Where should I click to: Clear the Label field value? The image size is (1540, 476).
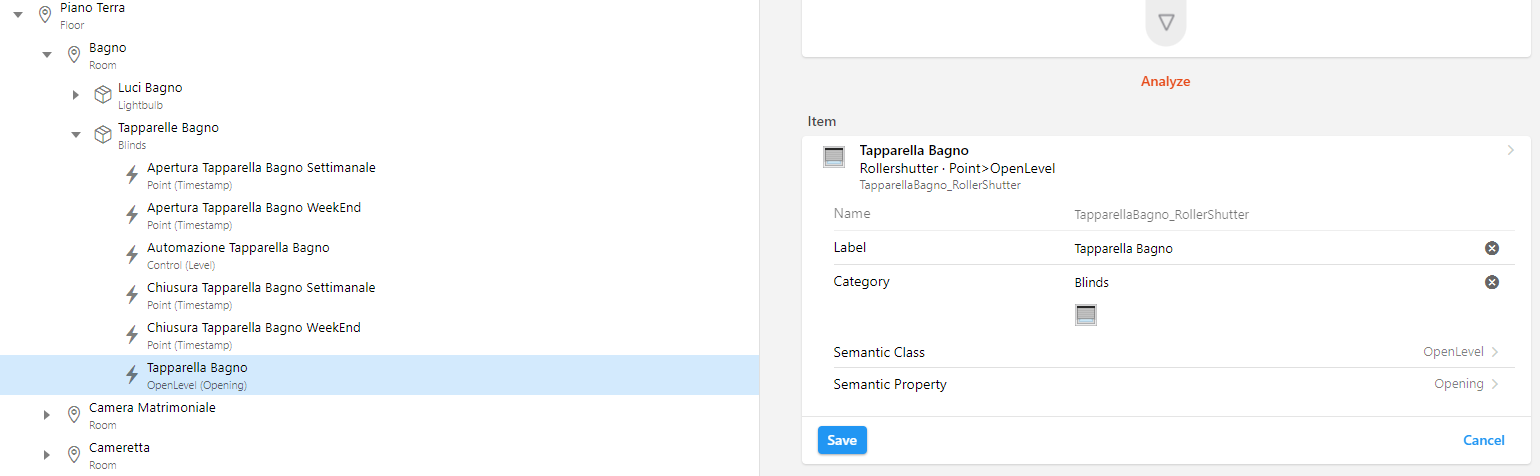[1491, 248]
